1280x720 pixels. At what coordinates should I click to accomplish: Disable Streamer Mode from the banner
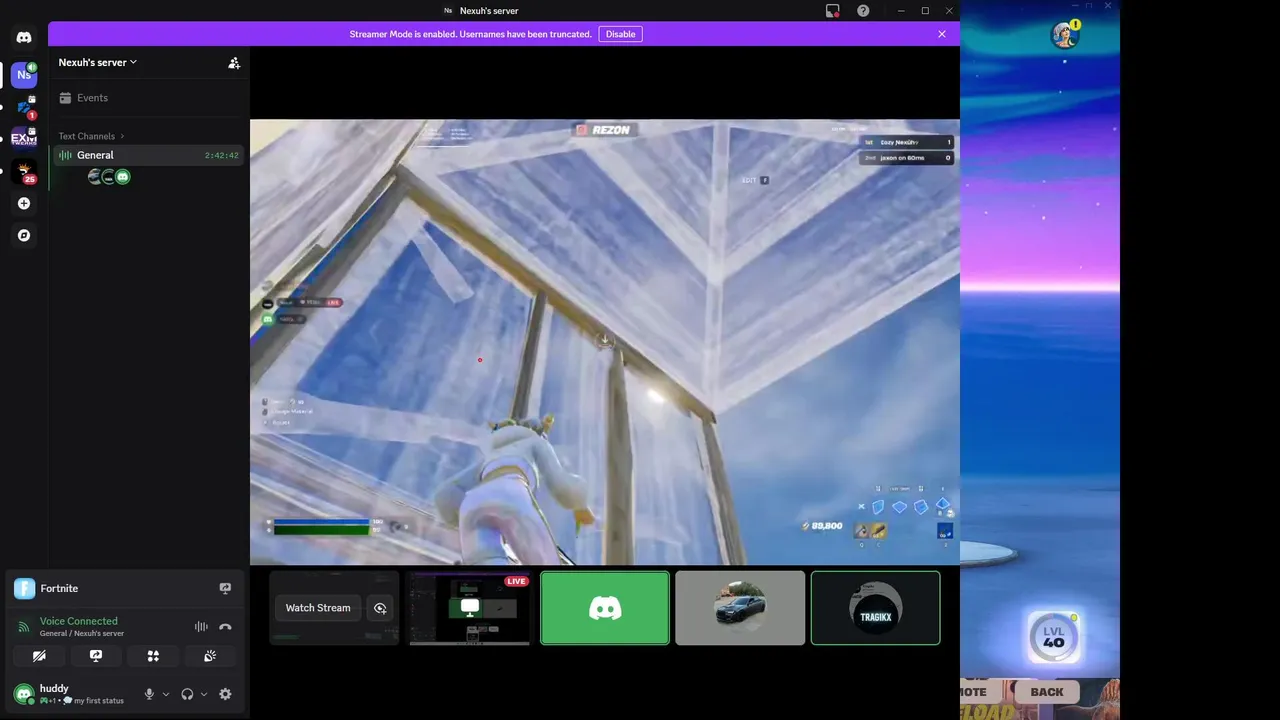pos(620,34)
